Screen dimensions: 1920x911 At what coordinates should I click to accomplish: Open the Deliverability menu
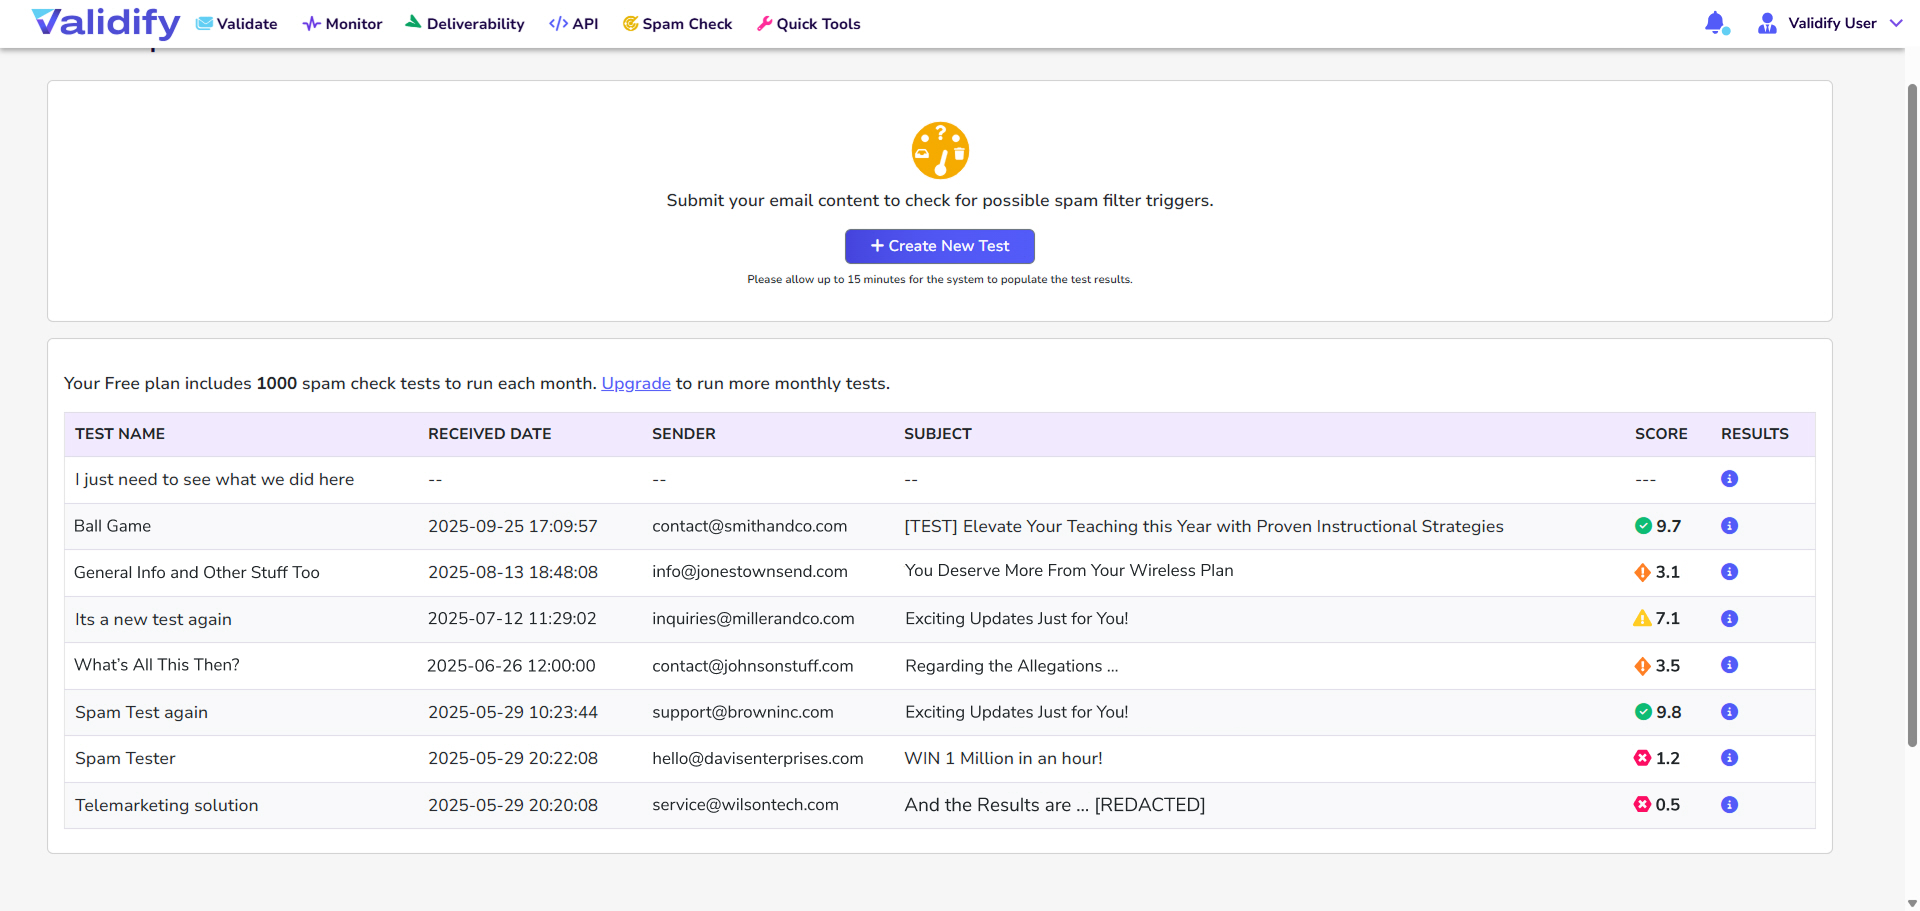[x=465, y=24]
